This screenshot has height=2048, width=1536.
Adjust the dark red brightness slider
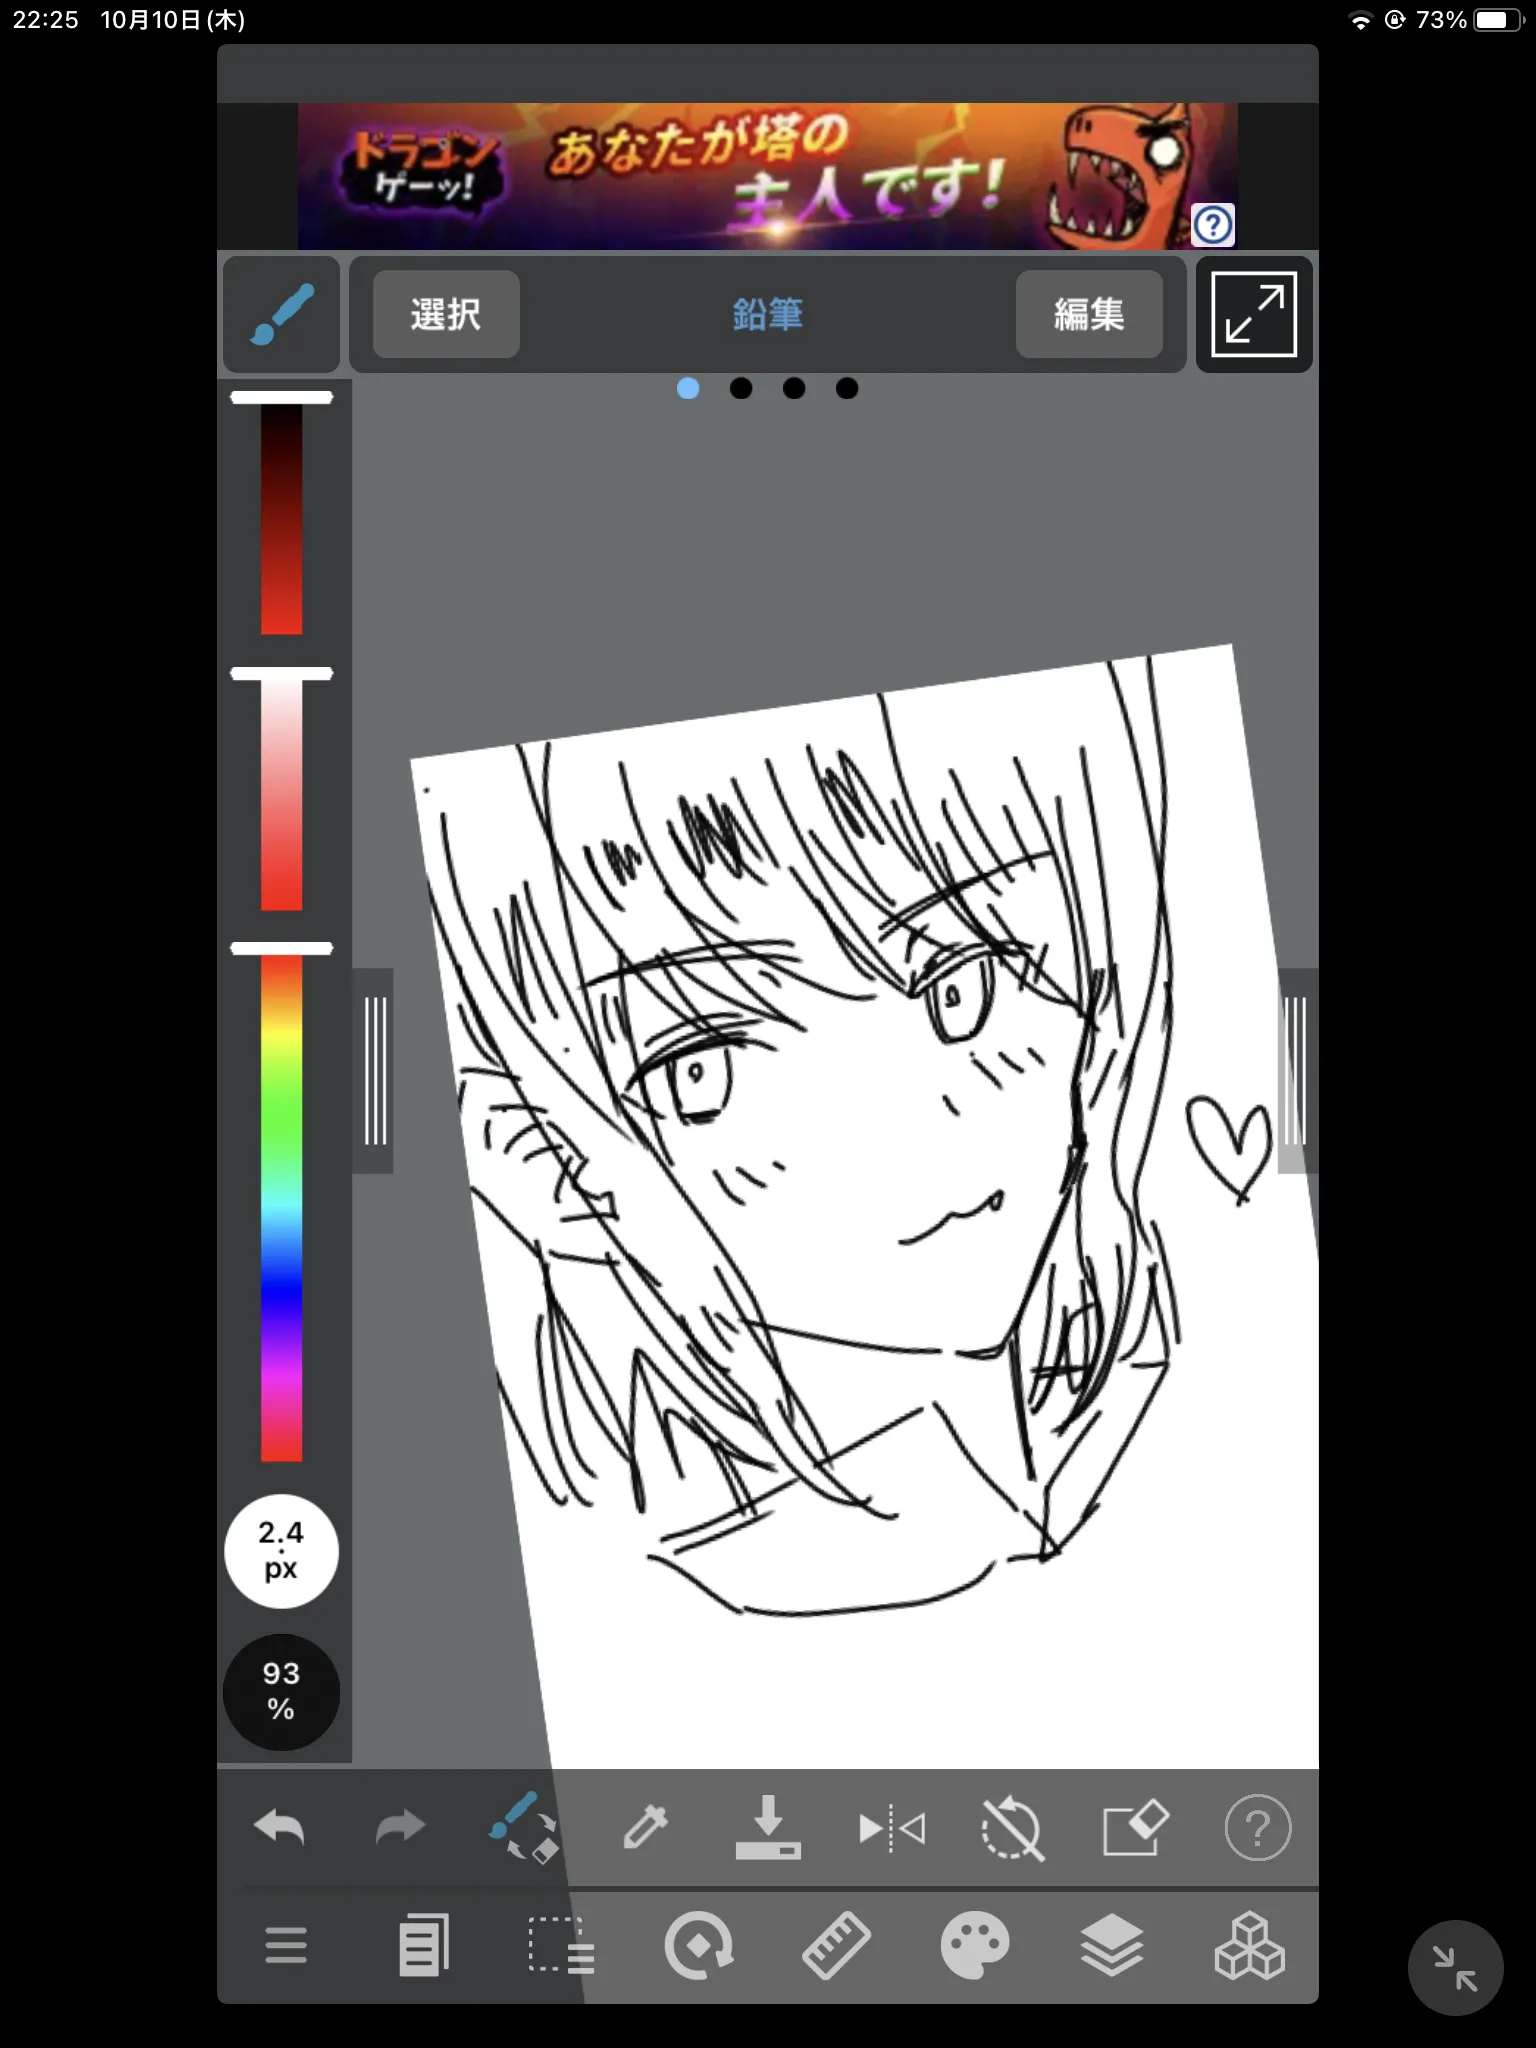click(x=281, y=513)
